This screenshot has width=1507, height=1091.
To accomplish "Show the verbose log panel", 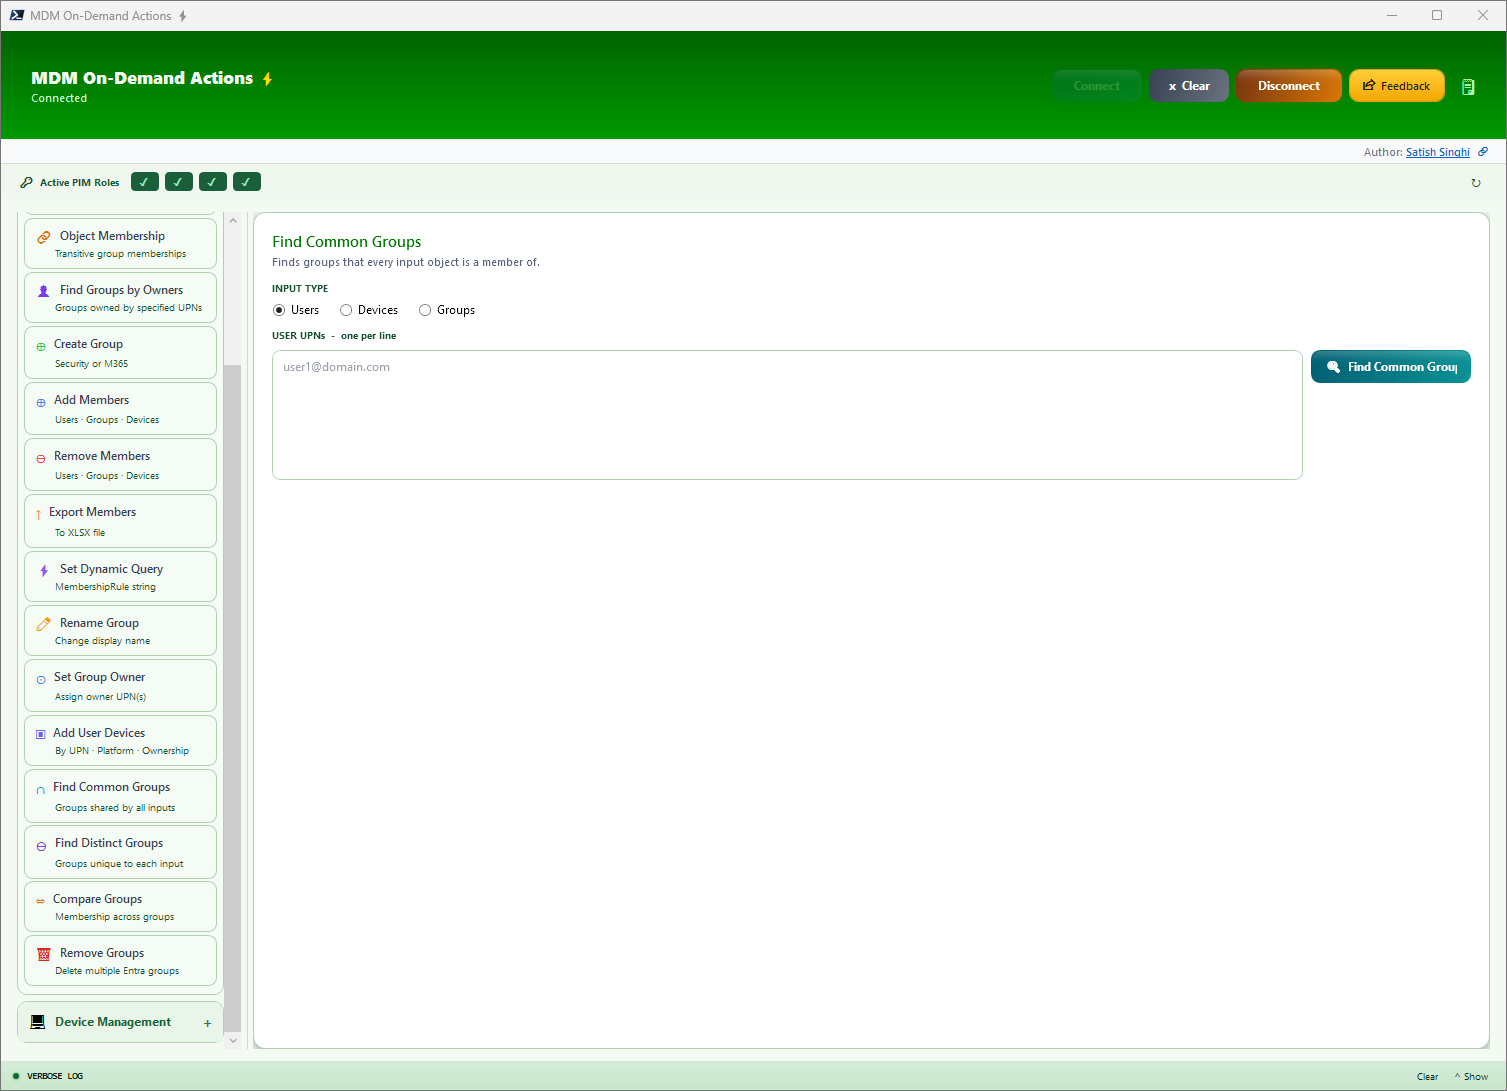I will pos(1472,1076).
